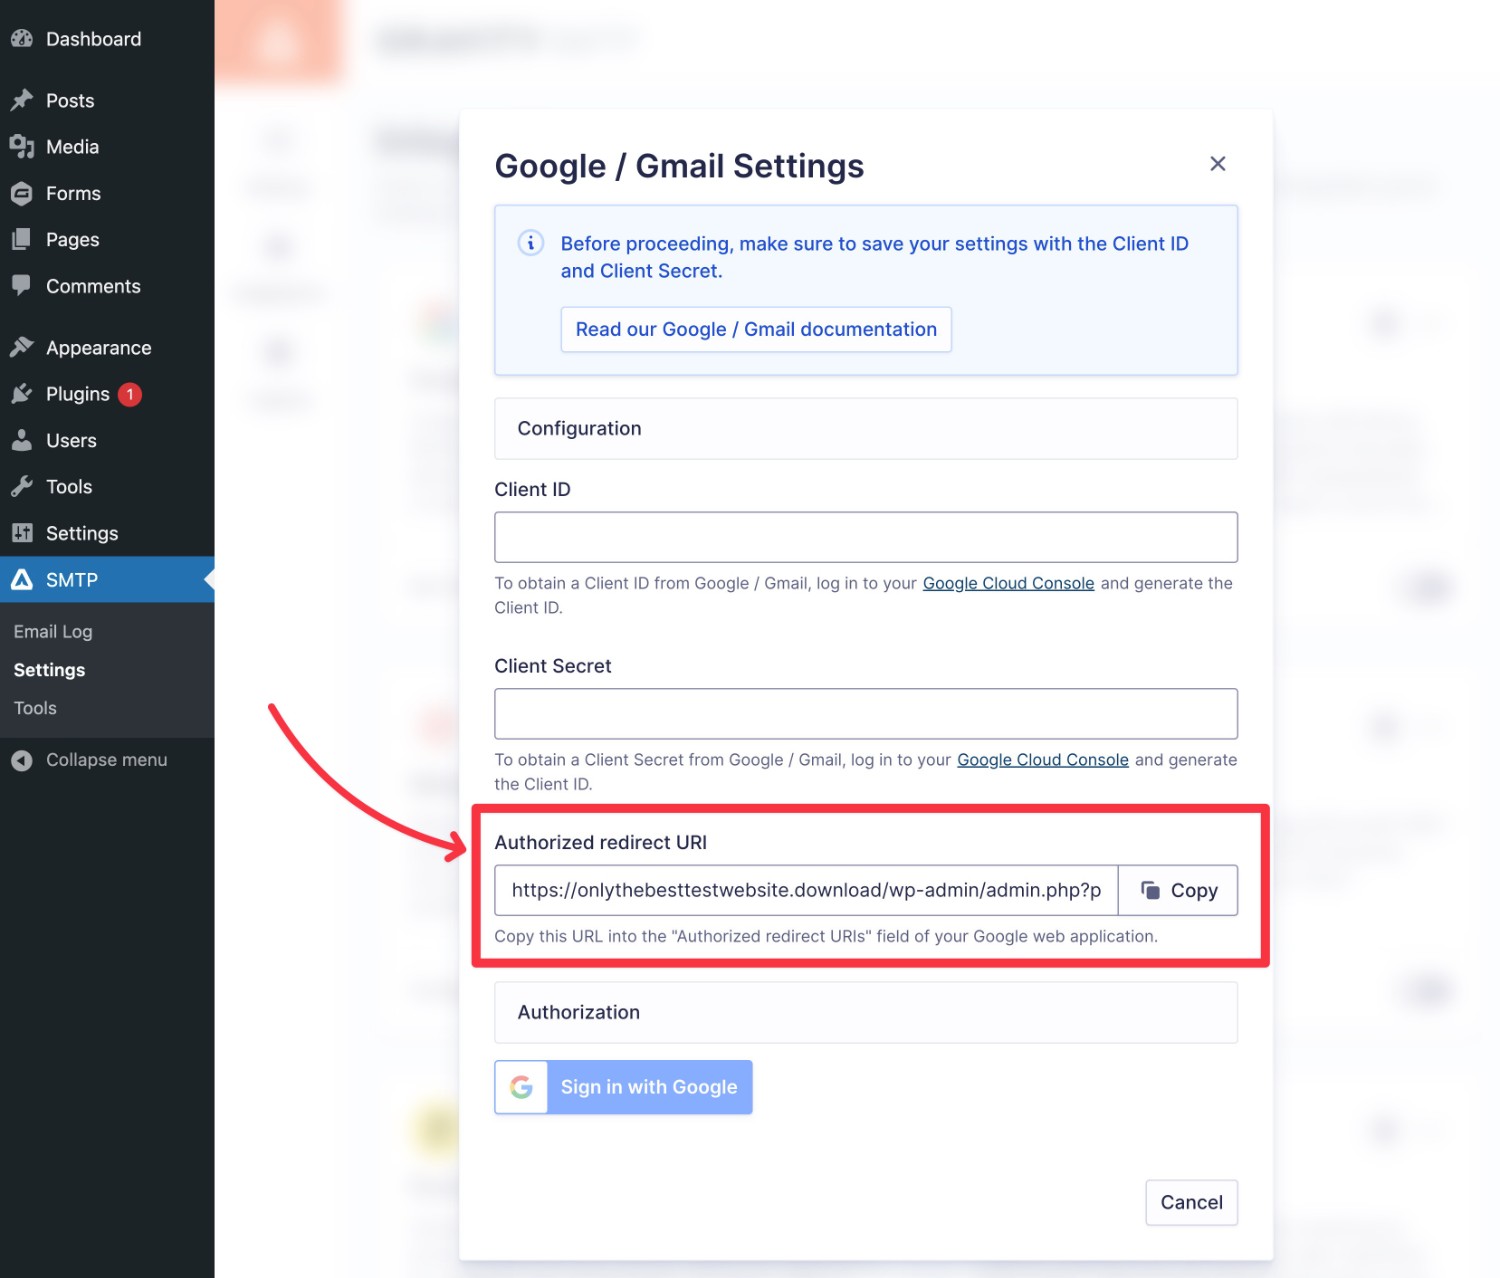The image size is (1500, 1278).
Task: Click the Media library icon
Action: (x=22, y=147)
